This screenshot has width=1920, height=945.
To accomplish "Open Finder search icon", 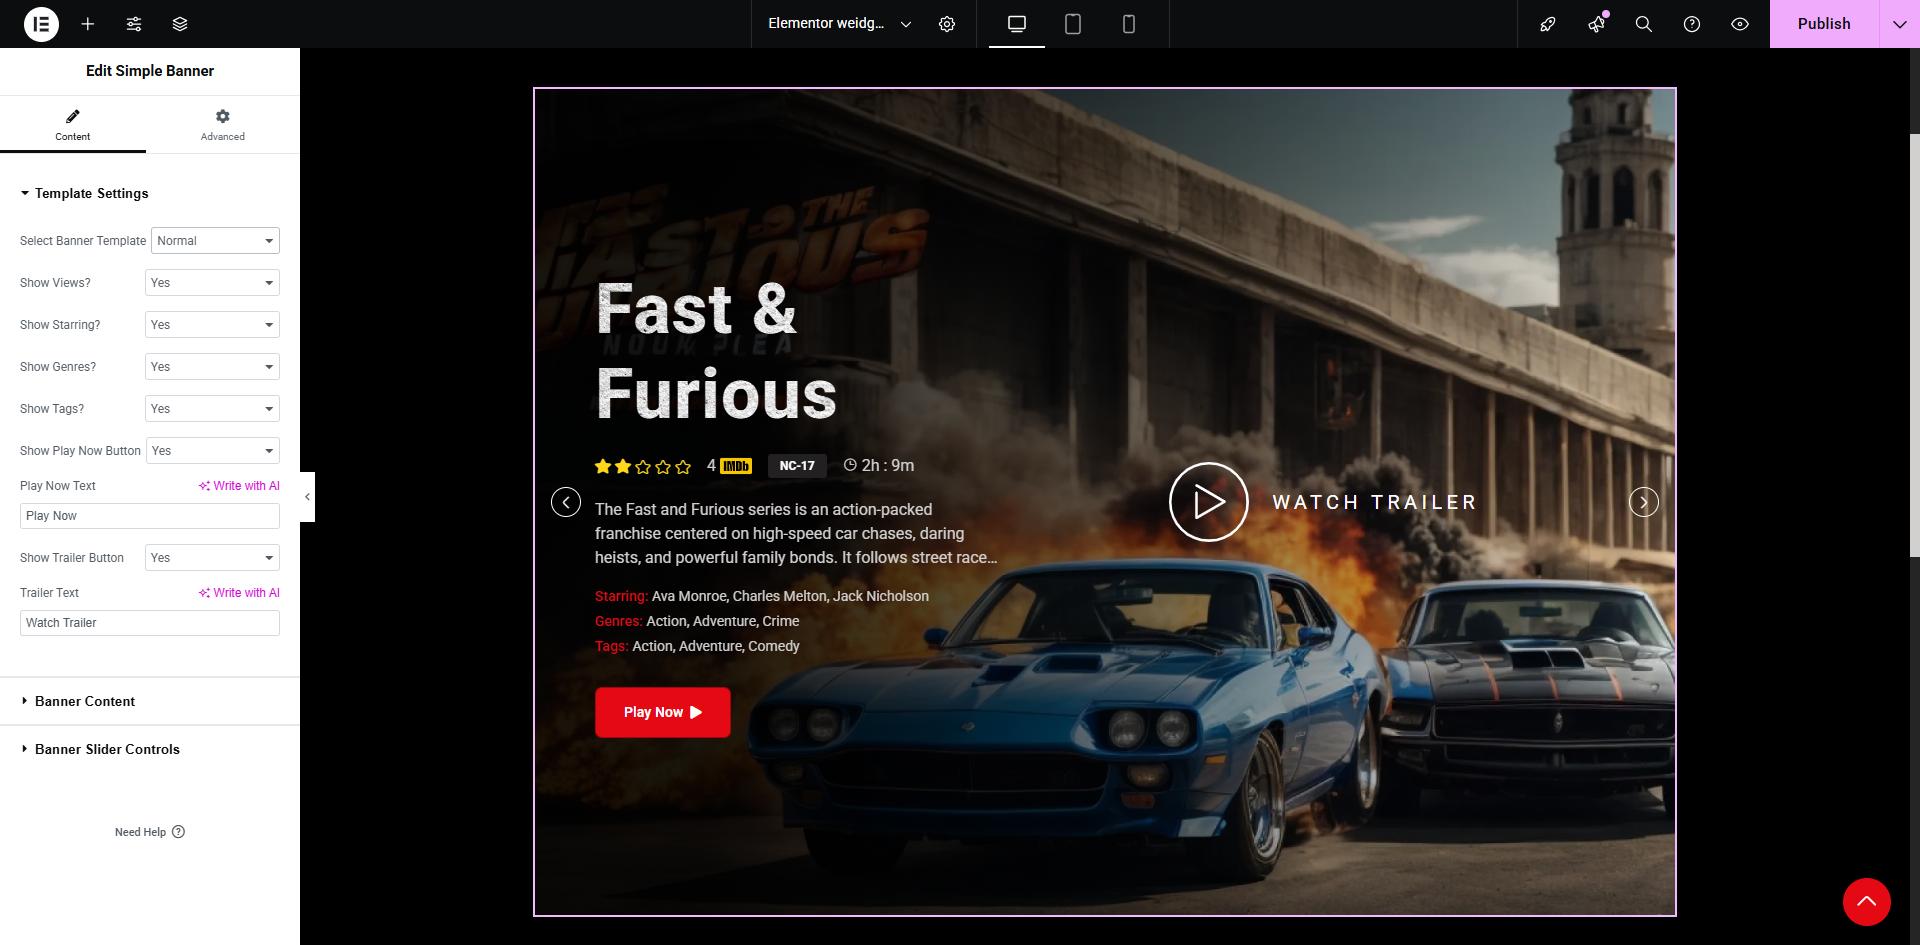I will 1644,24.
